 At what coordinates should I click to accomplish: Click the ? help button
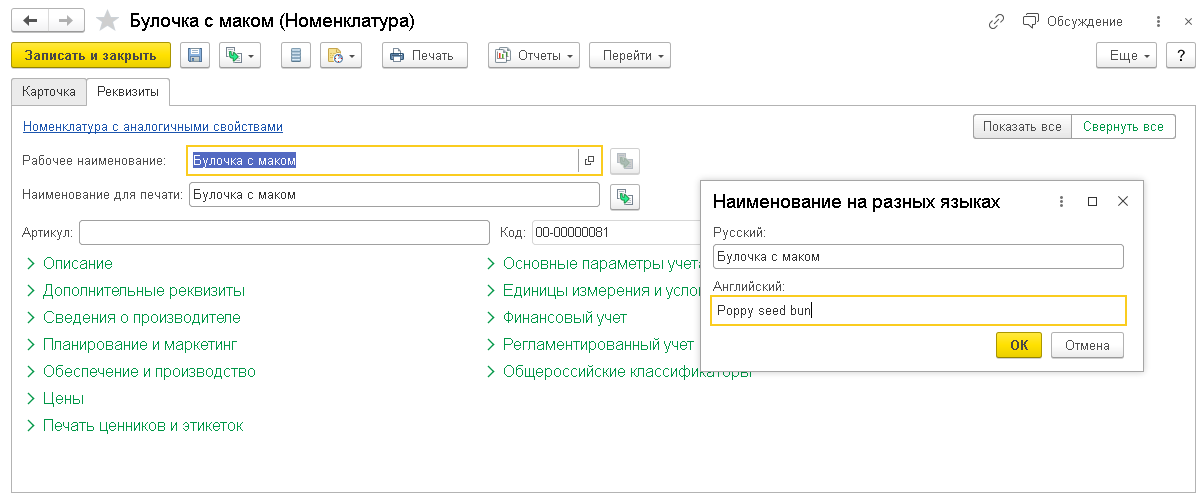(x=1181, y=56)
